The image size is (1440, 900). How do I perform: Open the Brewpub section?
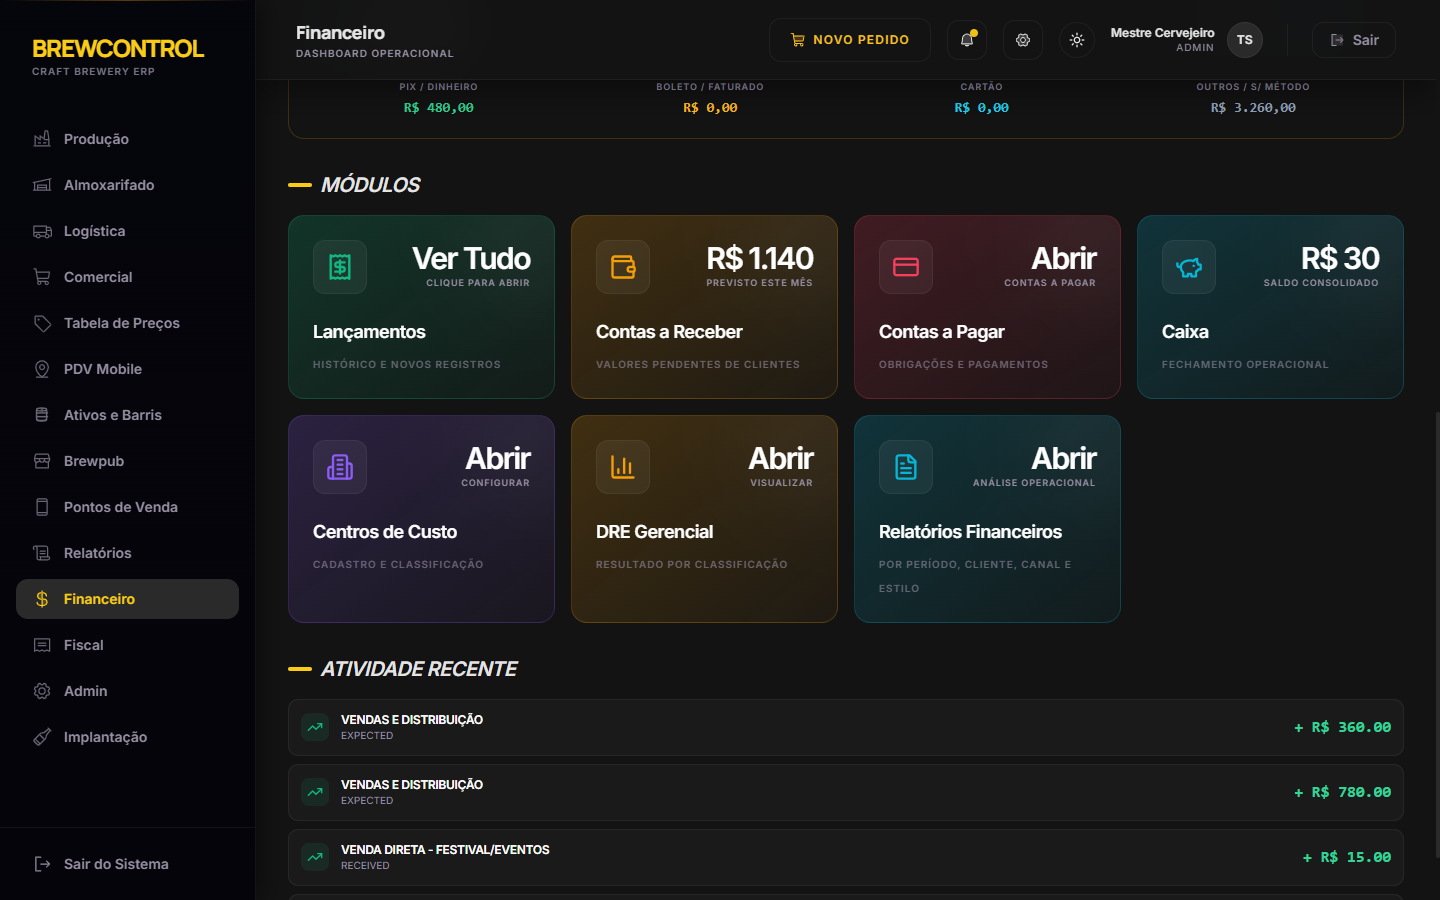point(127,461)
